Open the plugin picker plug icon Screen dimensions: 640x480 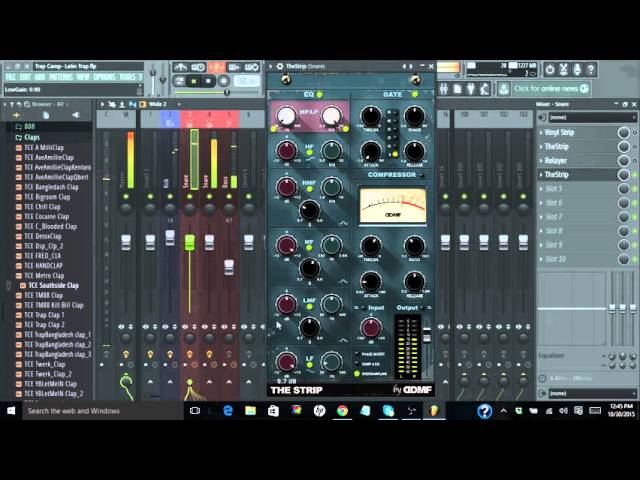click(x=471, y=89)
